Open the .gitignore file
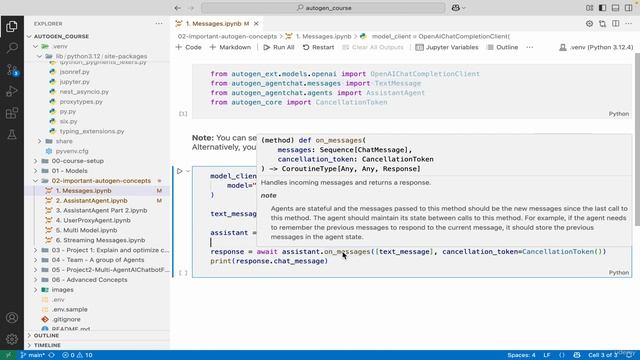This screenshot has width=640, height=360. tap(97, 319)
